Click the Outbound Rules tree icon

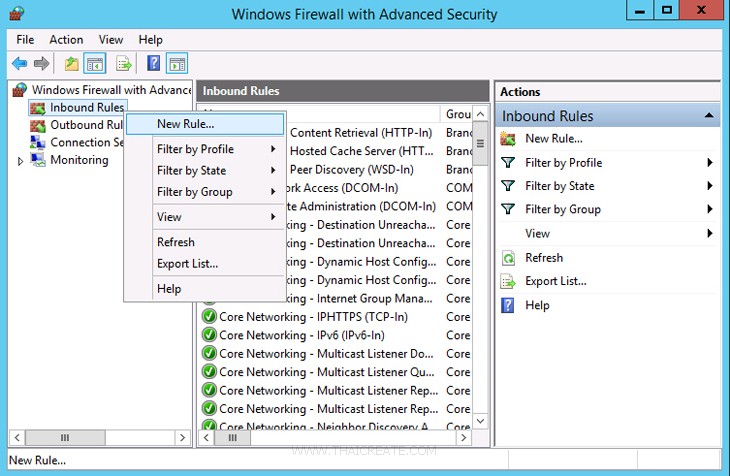38,125
